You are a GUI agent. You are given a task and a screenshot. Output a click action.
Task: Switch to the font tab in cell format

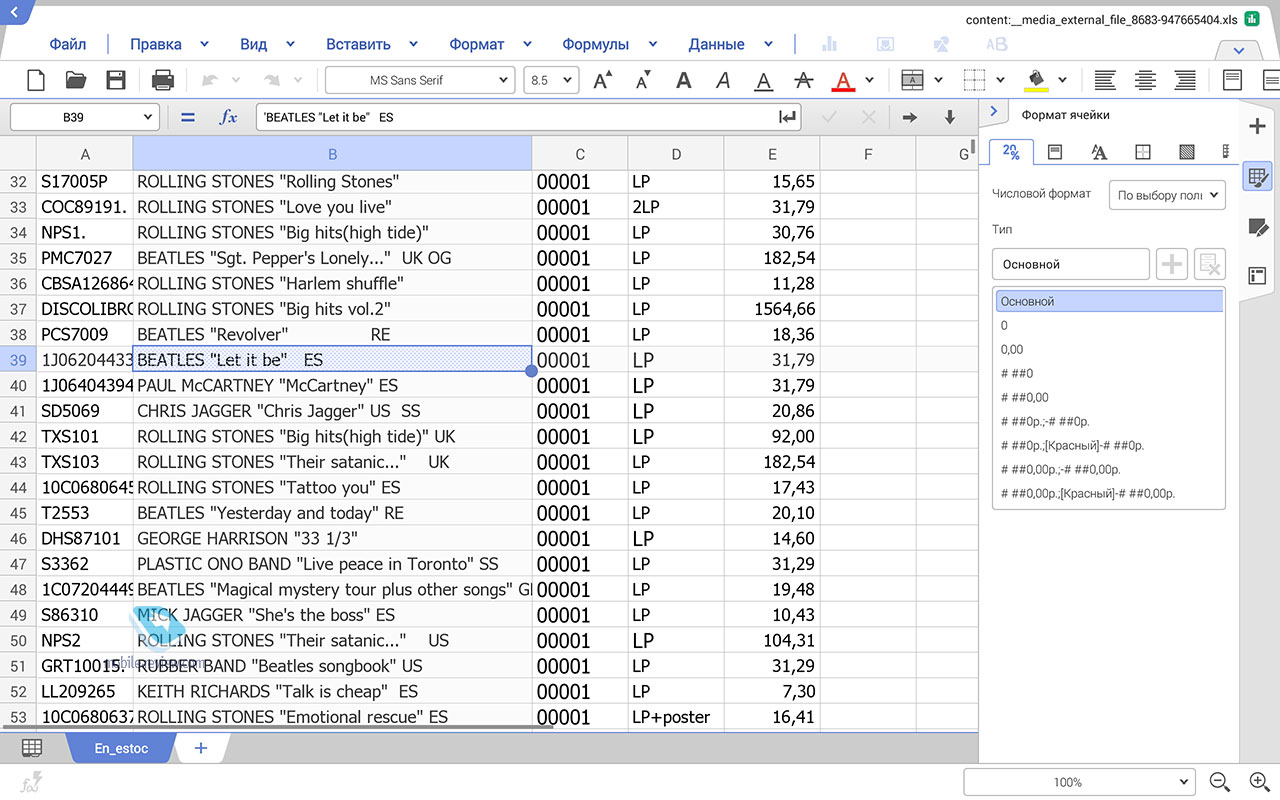(x=1099, y=152)
